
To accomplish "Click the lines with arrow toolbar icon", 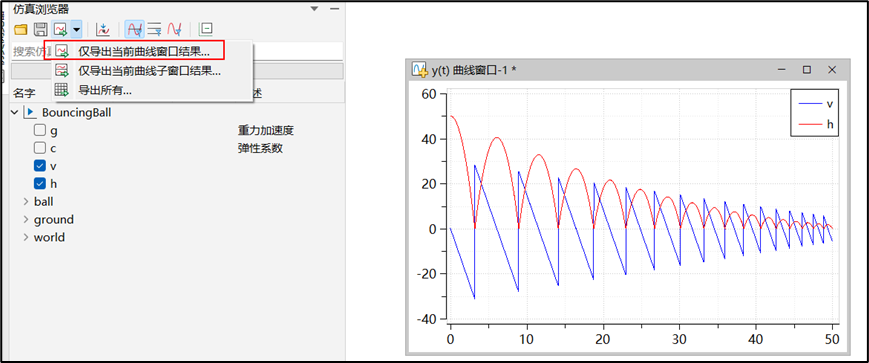I will 155,29.
